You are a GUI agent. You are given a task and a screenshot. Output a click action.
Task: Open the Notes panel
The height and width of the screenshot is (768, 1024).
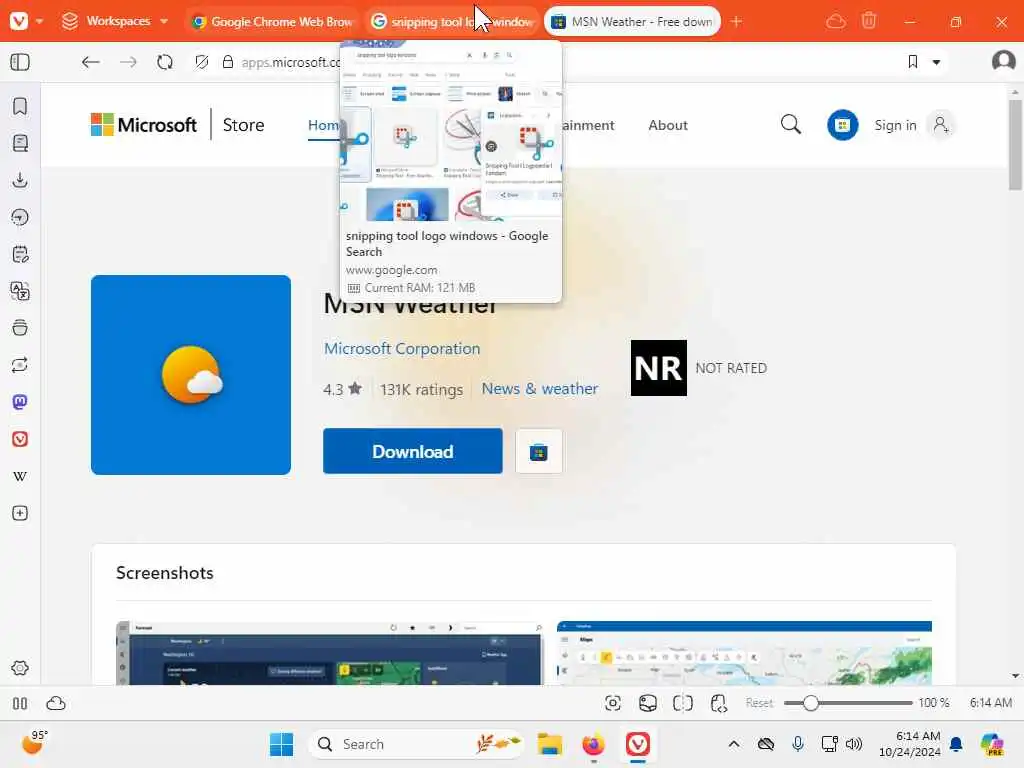(x=20, y=254)
